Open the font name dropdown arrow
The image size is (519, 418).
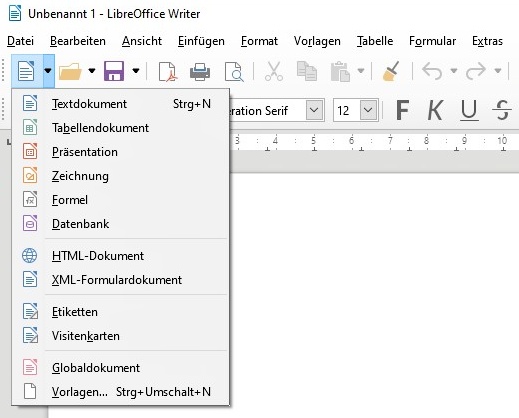pyautogui.click(x=314, y=110)
